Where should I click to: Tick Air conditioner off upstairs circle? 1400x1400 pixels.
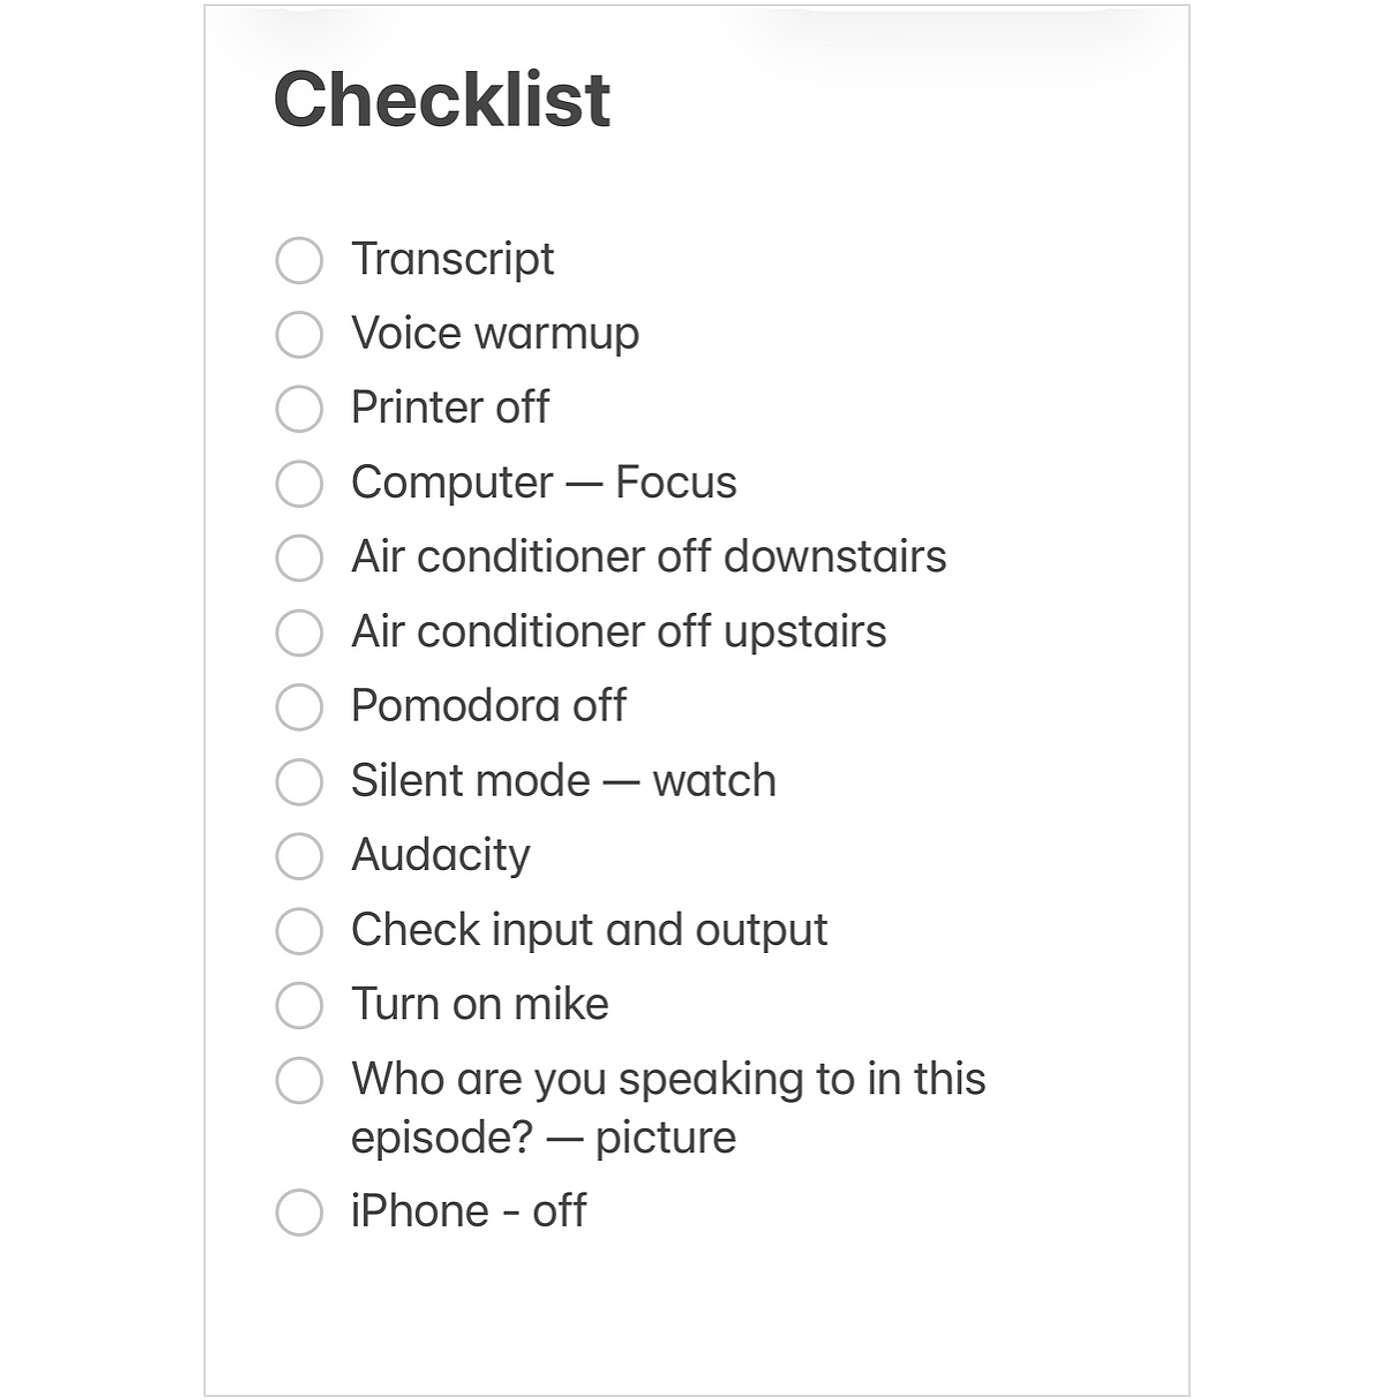(x=299, y=632)
